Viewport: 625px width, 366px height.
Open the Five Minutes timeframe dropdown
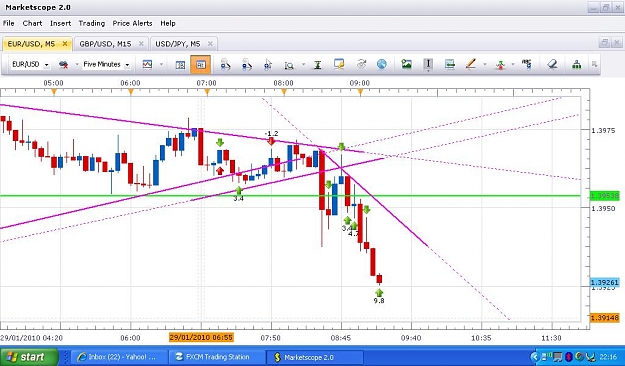[x=127, y=65]
